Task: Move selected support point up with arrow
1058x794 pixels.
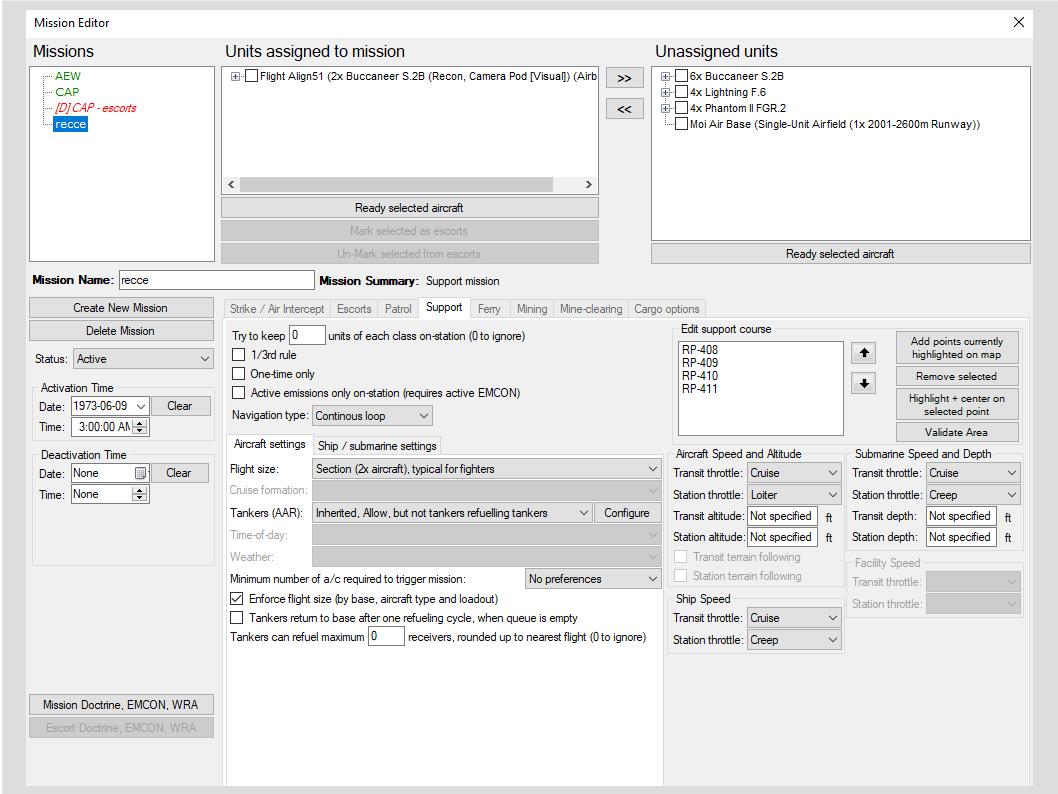Action: click(x=864, y=353)
